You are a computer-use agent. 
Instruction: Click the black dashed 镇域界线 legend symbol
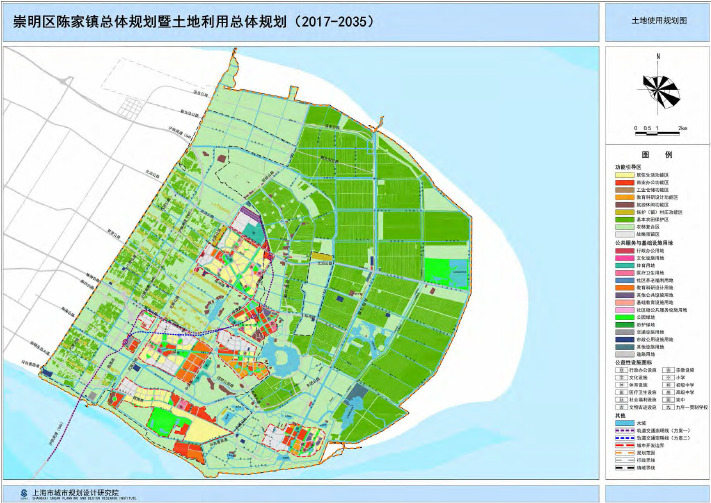click(625, 468)
